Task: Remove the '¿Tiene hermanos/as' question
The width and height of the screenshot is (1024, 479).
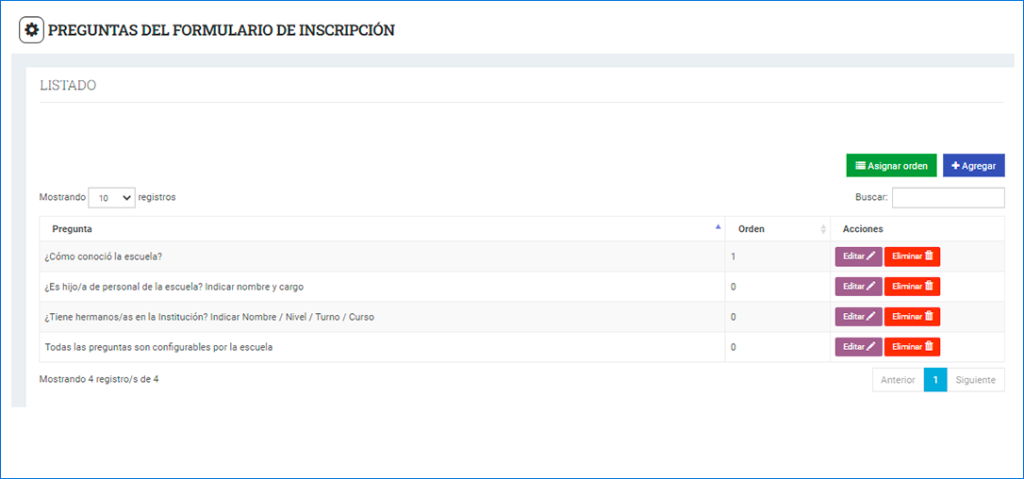Action: coord(912,317)
